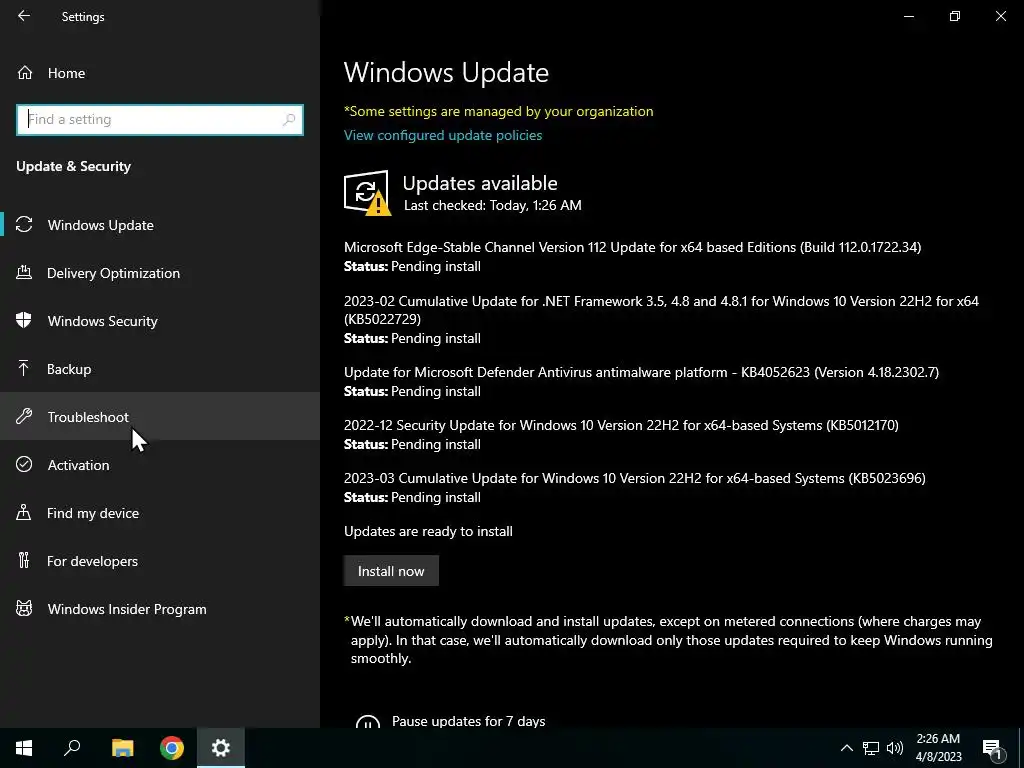The image size is (1024, 768).
Task: Go to Backup settings
Action: [160, 369]
